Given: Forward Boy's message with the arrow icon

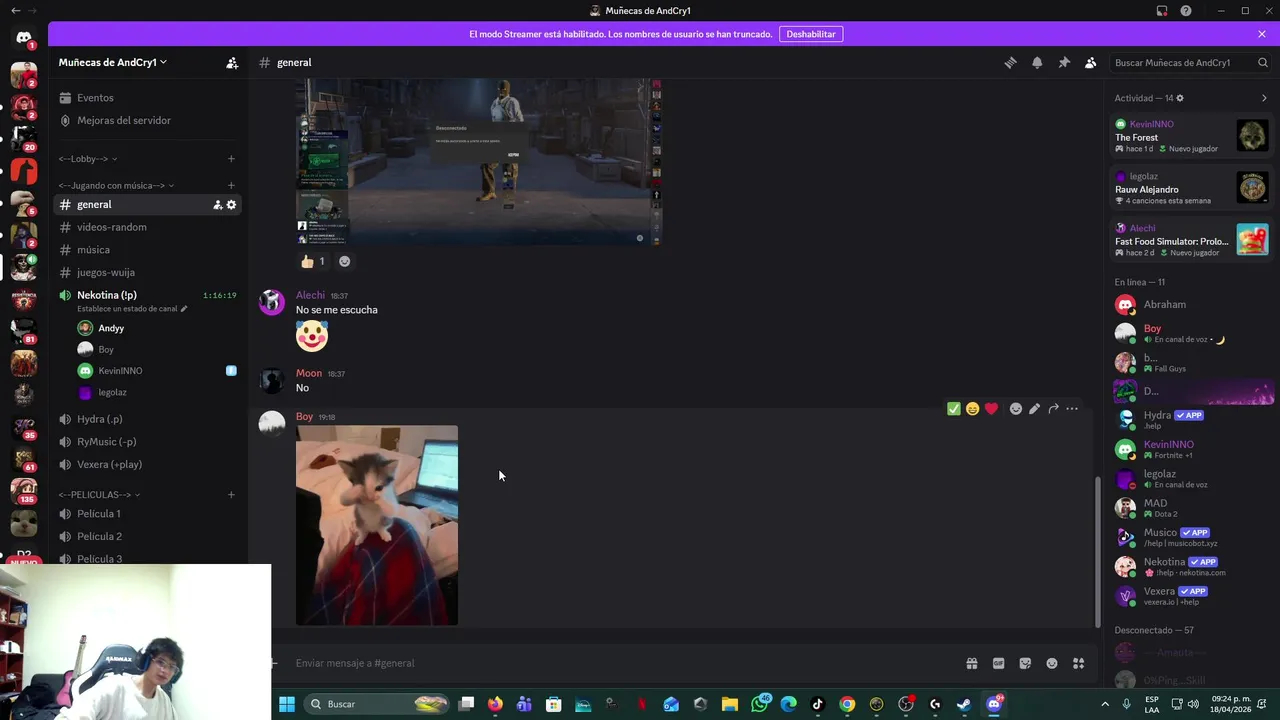Looking at the screenshot, I should tap(1053, 409).
